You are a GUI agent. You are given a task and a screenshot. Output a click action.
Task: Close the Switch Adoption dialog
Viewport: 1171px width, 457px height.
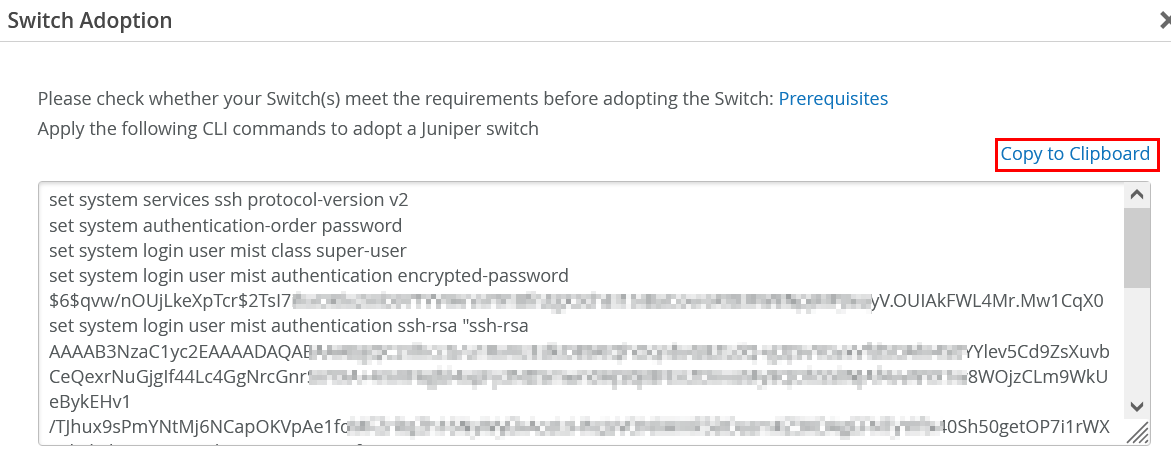coord(1164,19)
